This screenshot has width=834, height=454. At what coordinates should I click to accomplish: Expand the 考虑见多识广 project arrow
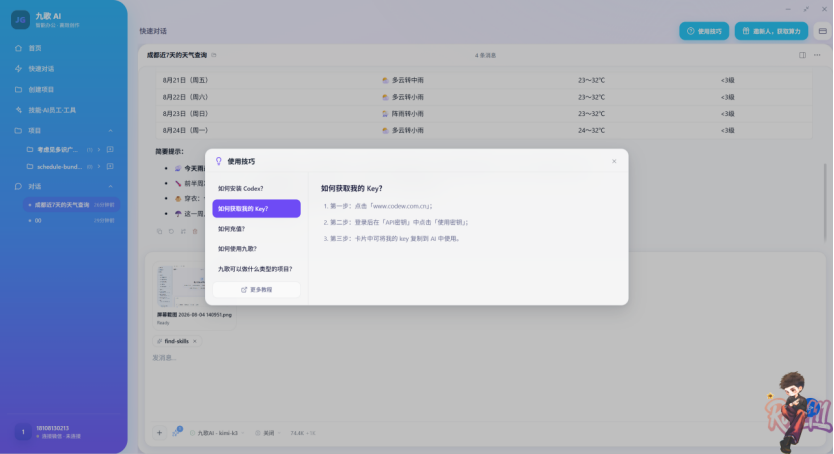(99, 149)
